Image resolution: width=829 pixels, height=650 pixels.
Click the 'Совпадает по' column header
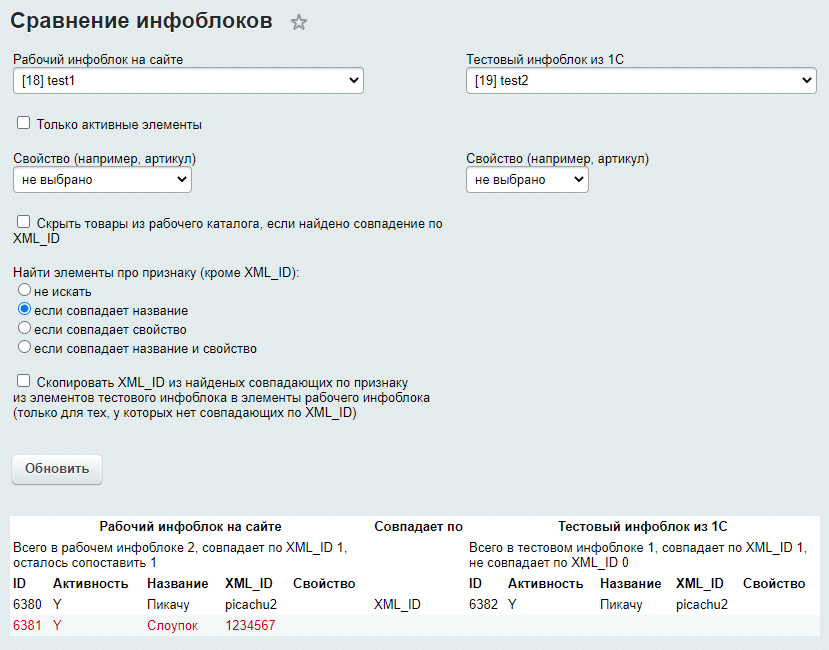418,526
